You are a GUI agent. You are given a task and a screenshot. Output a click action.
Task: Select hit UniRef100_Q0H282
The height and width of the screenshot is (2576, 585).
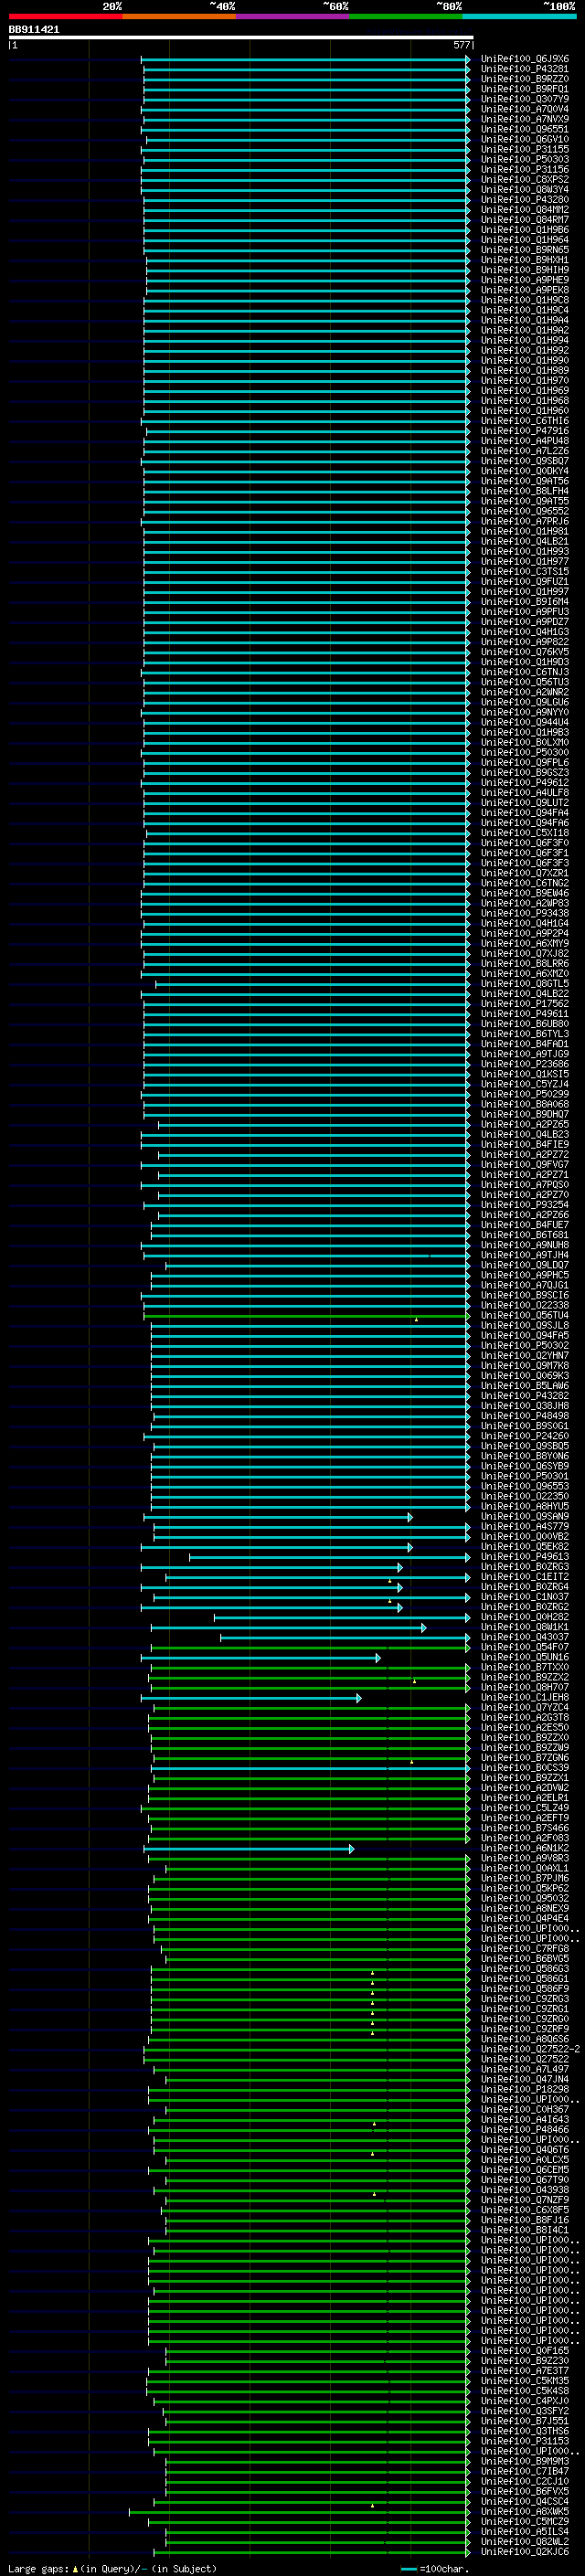pos(525,1617)
